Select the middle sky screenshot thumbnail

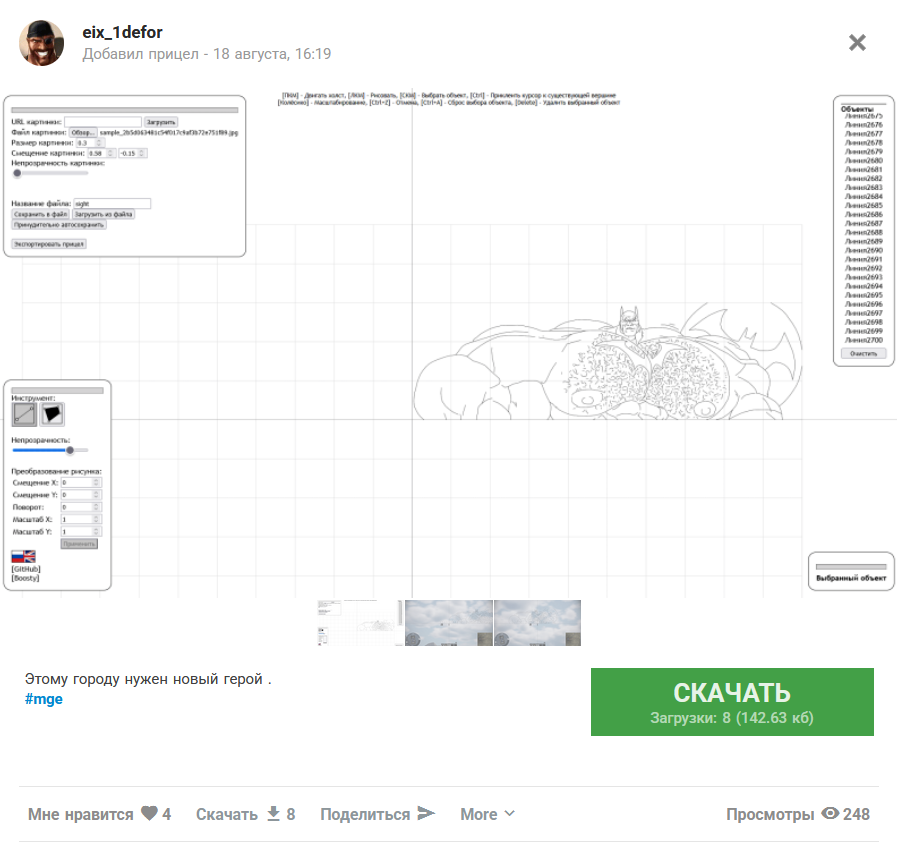pyautogui.click(x=448, y=623)
